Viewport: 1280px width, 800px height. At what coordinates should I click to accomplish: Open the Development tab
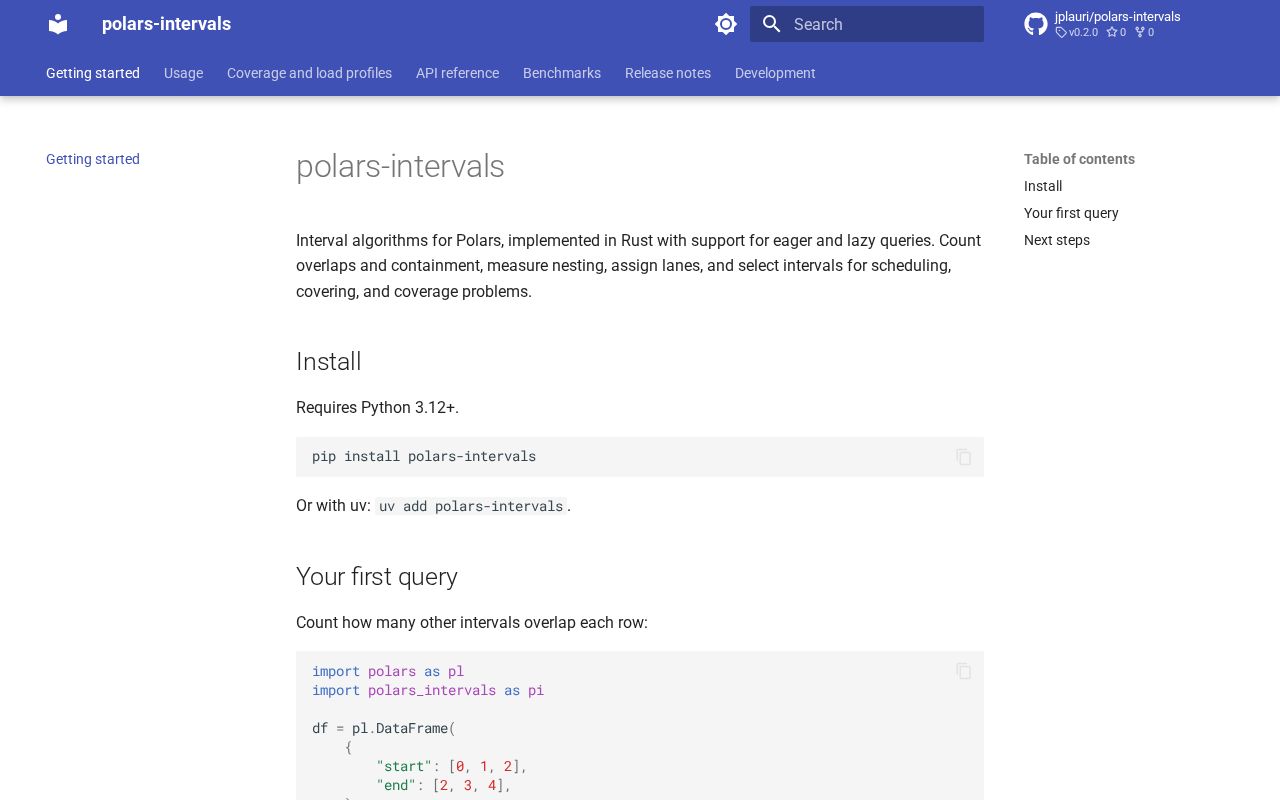coord(775,73)
